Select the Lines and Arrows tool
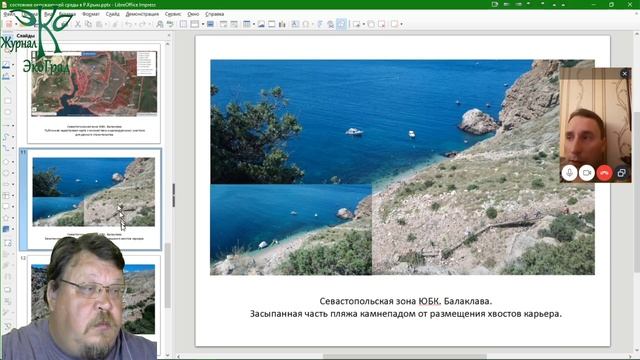The image size is (640, 360). 6,125
